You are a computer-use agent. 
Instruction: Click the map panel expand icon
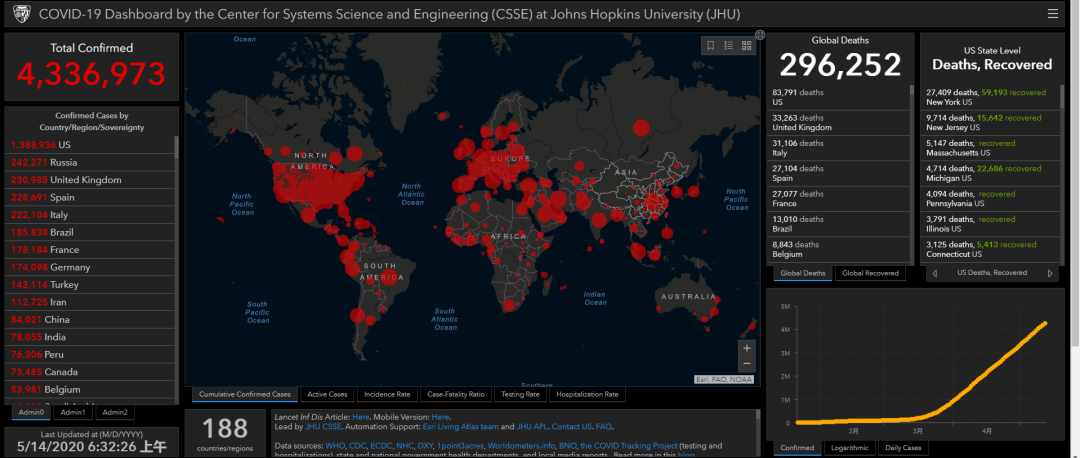point(760,35)
